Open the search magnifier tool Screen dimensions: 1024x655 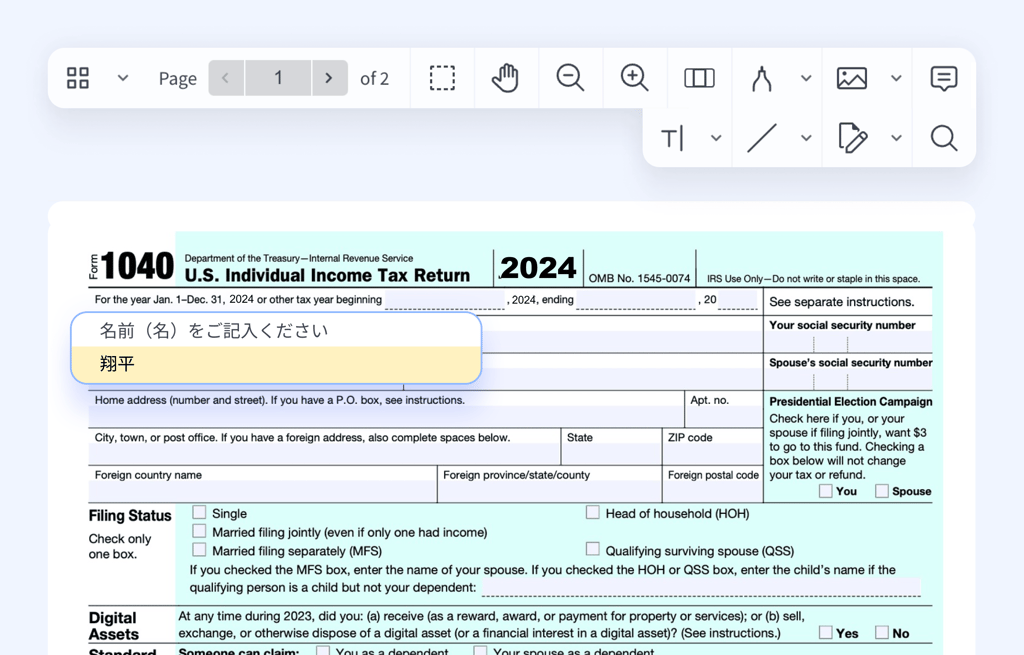pyautogui.click(x=943, y=138)
